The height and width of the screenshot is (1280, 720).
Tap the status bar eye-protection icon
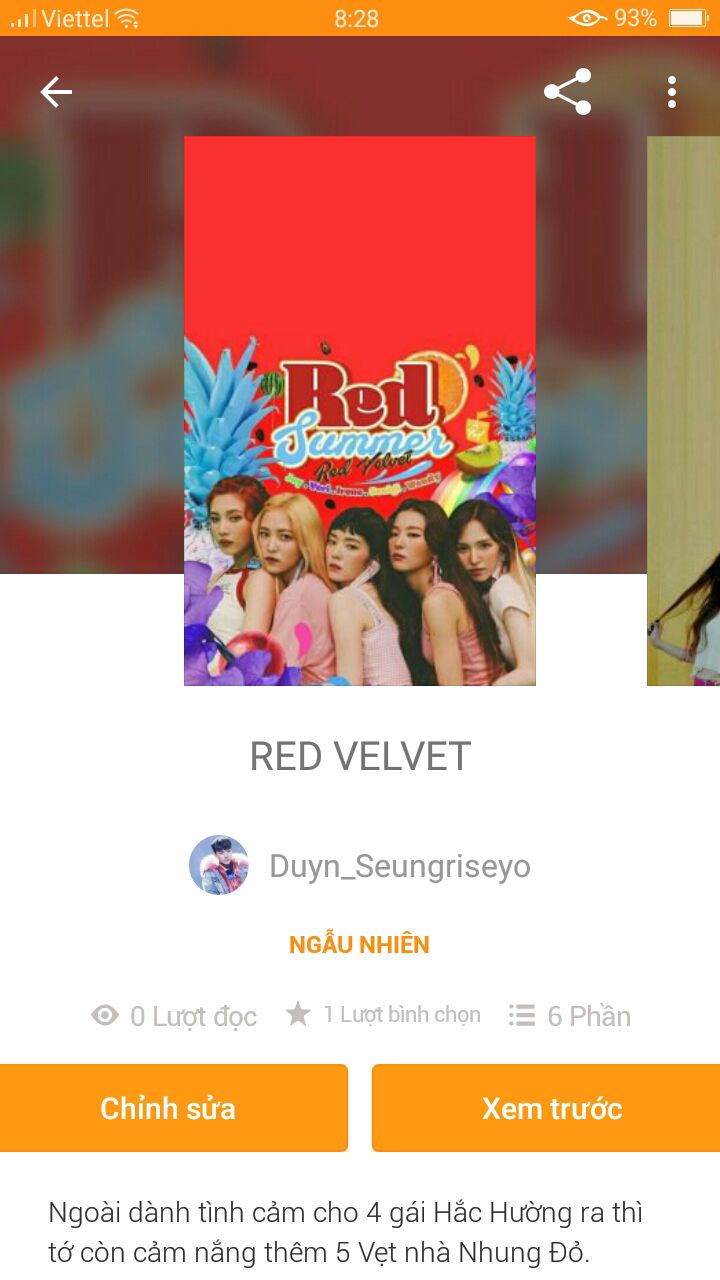587,18
